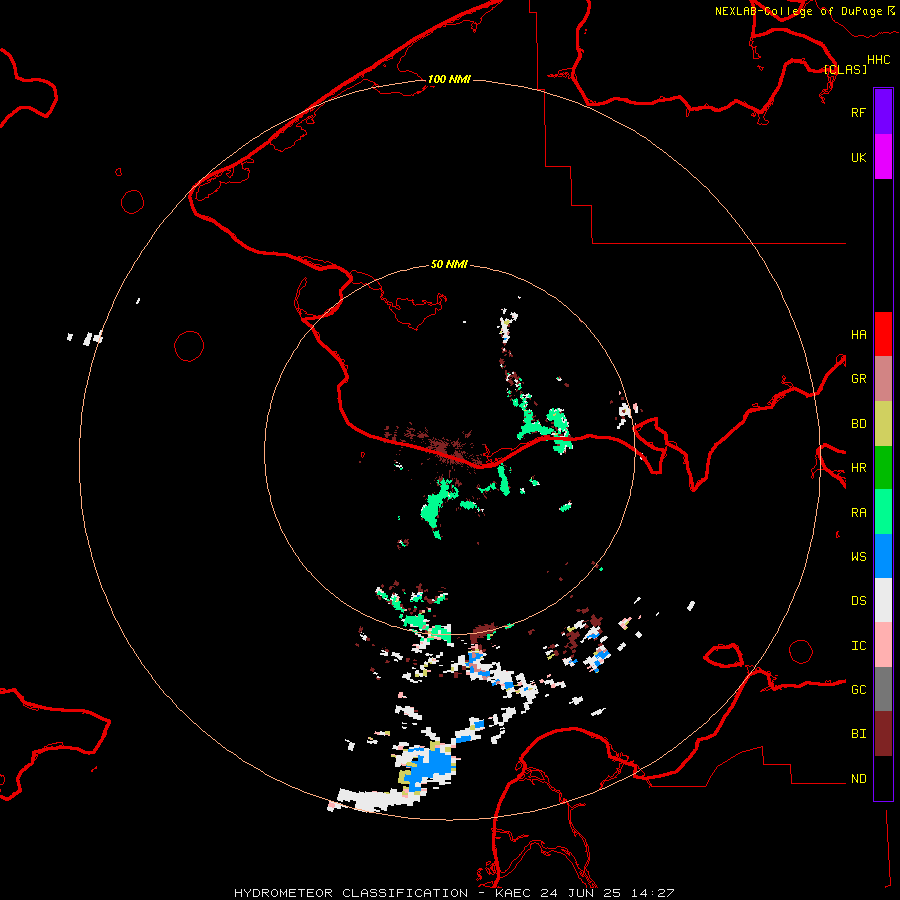
Task: Click the "ND" legend label
Action: click(858, 779)
